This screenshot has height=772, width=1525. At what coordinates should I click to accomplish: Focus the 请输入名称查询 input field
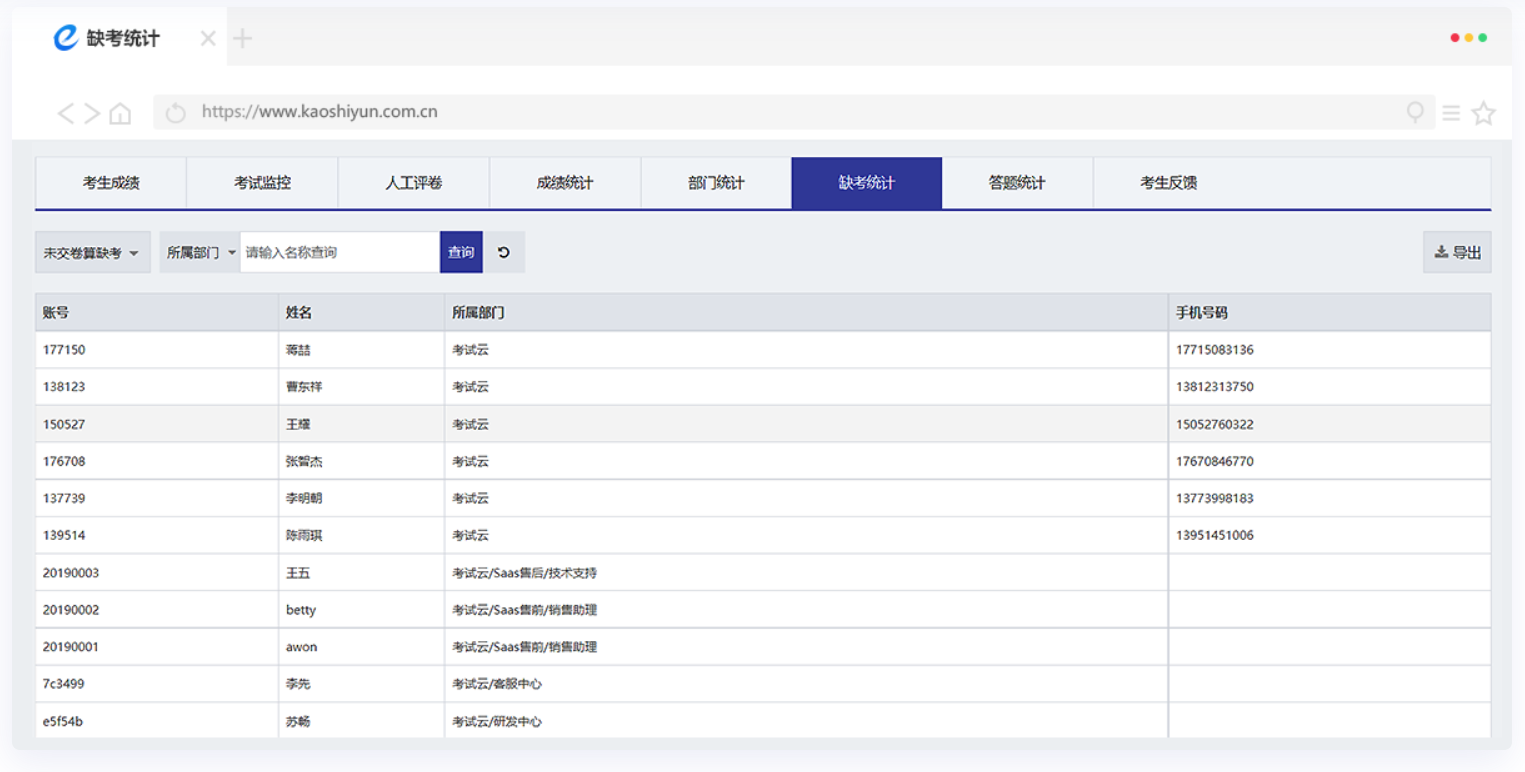coord(339,253)
